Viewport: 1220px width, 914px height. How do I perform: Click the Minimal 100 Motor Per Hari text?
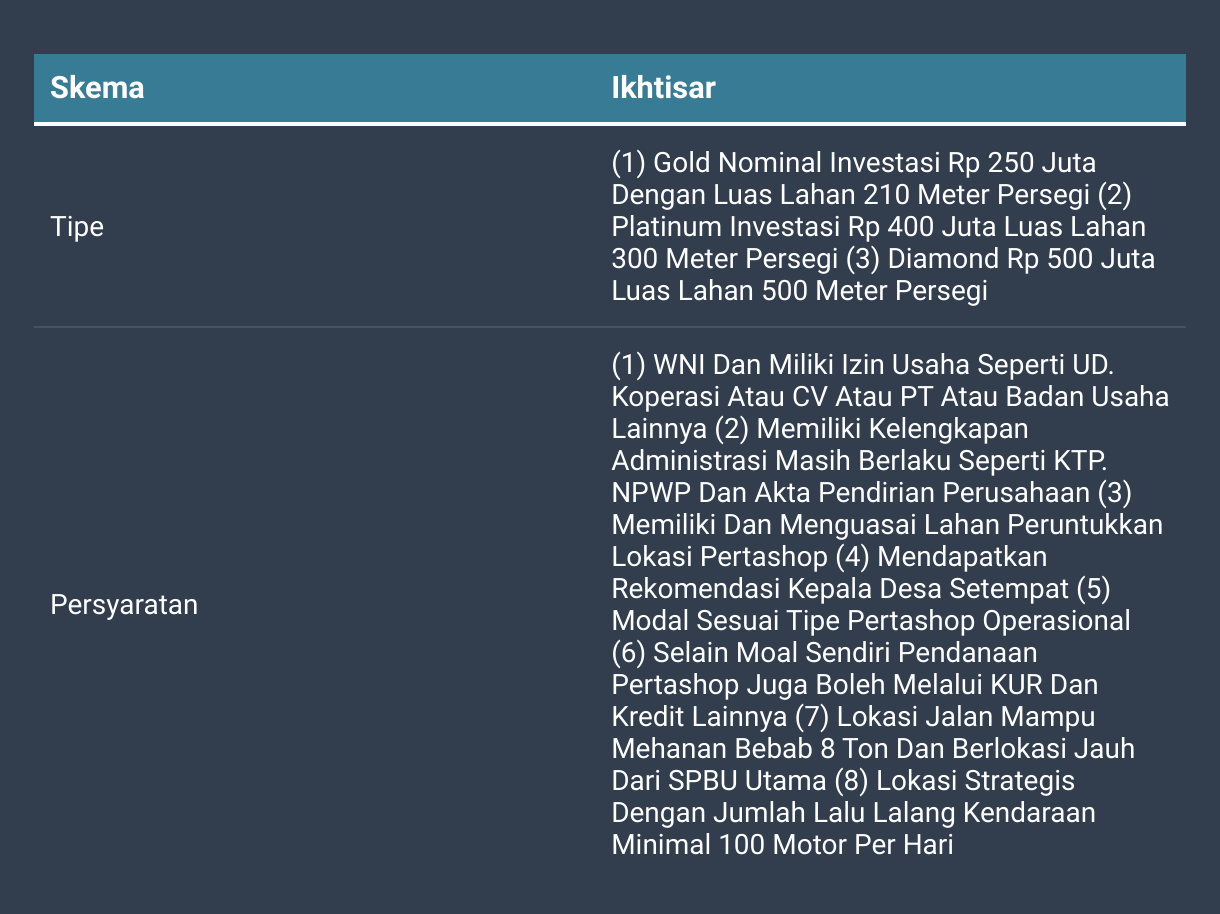(x=782, y=845)
